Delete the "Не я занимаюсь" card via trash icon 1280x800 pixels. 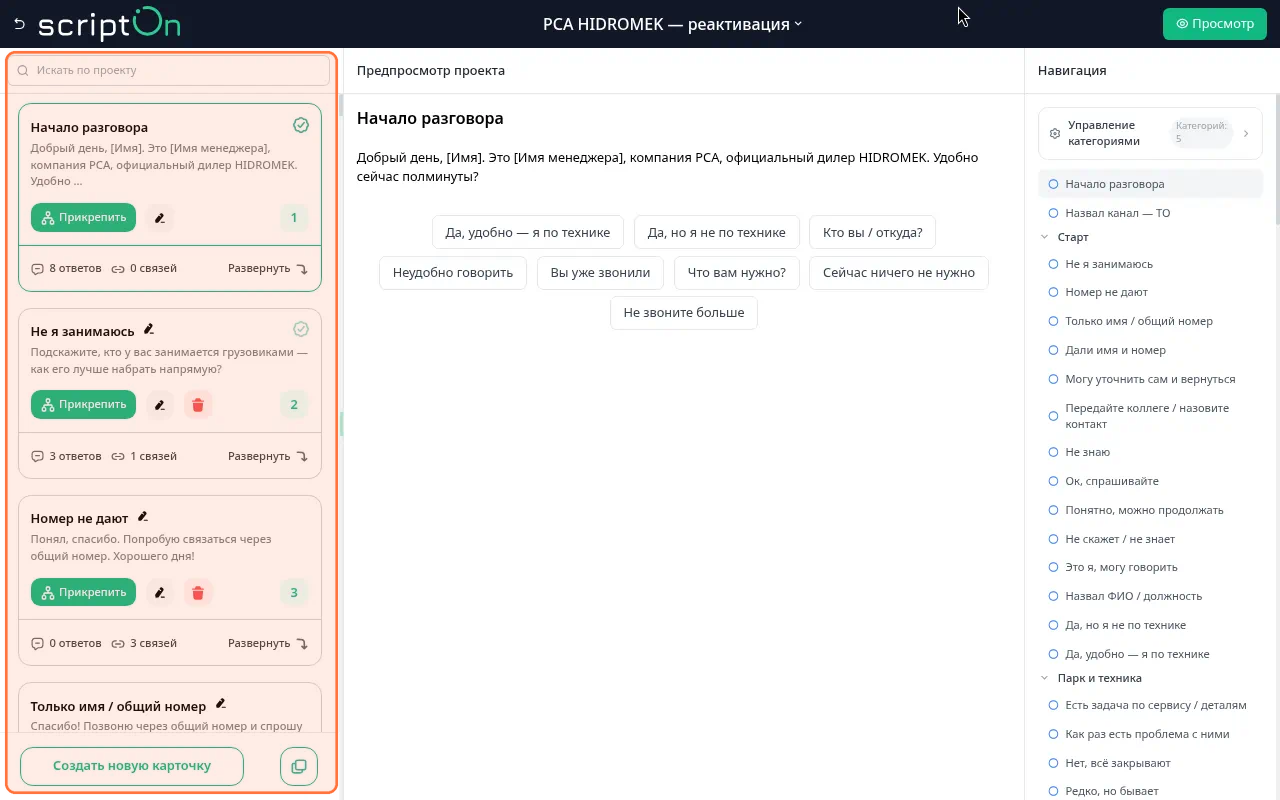pos(198,405)
